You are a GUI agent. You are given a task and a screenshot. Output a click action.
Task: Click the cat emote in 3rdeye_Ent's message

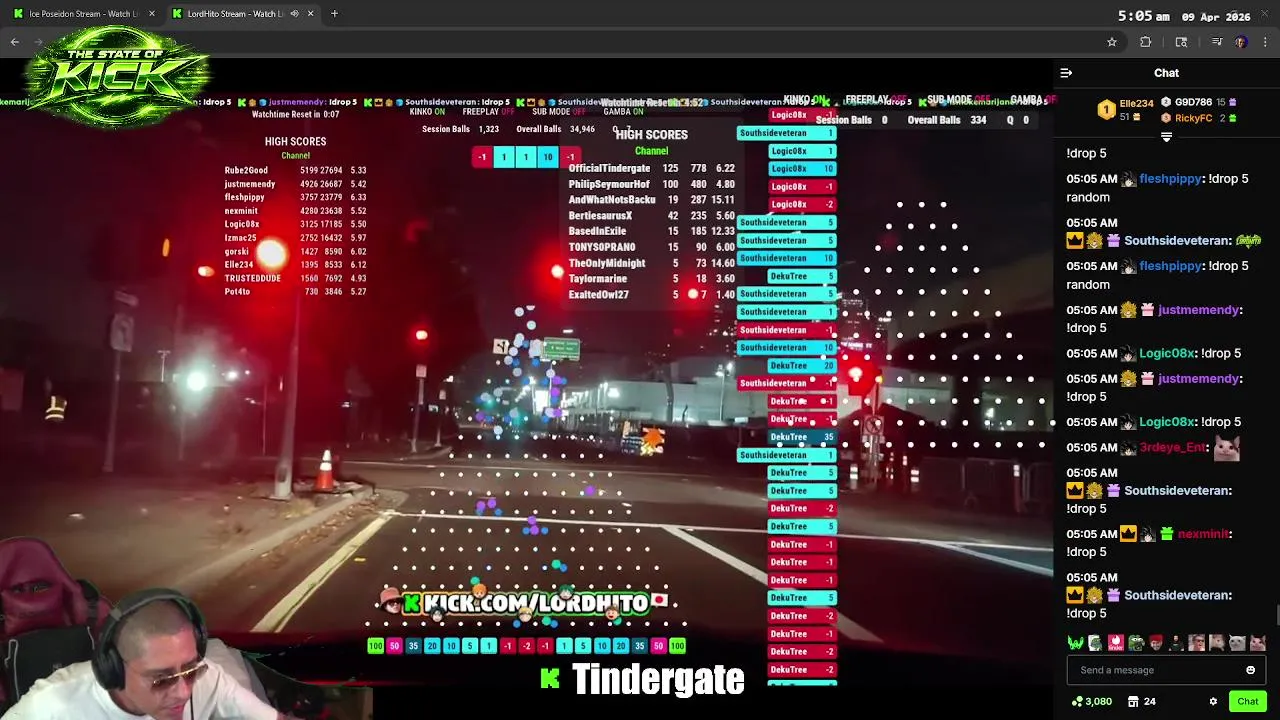click(1226, 448)
